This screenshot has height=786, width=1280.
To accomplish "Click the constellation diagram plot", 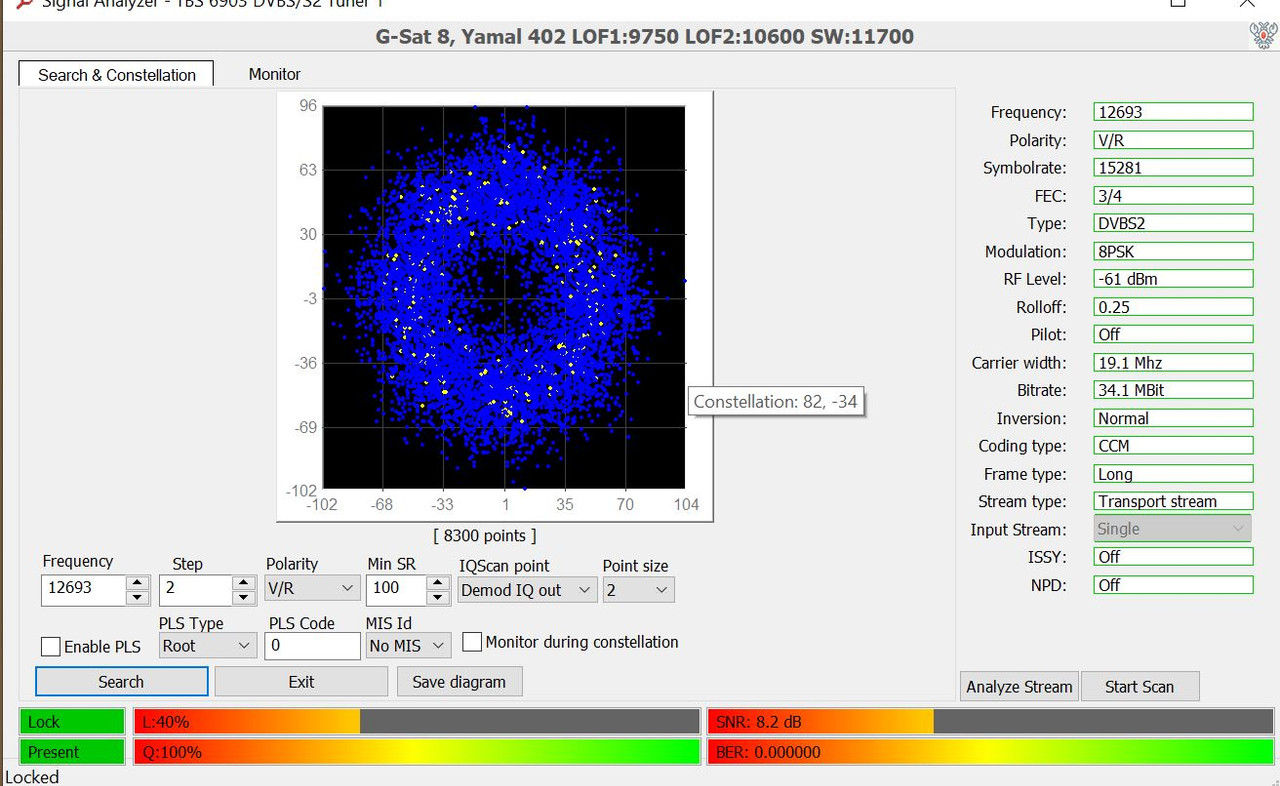I will [504, 297].
